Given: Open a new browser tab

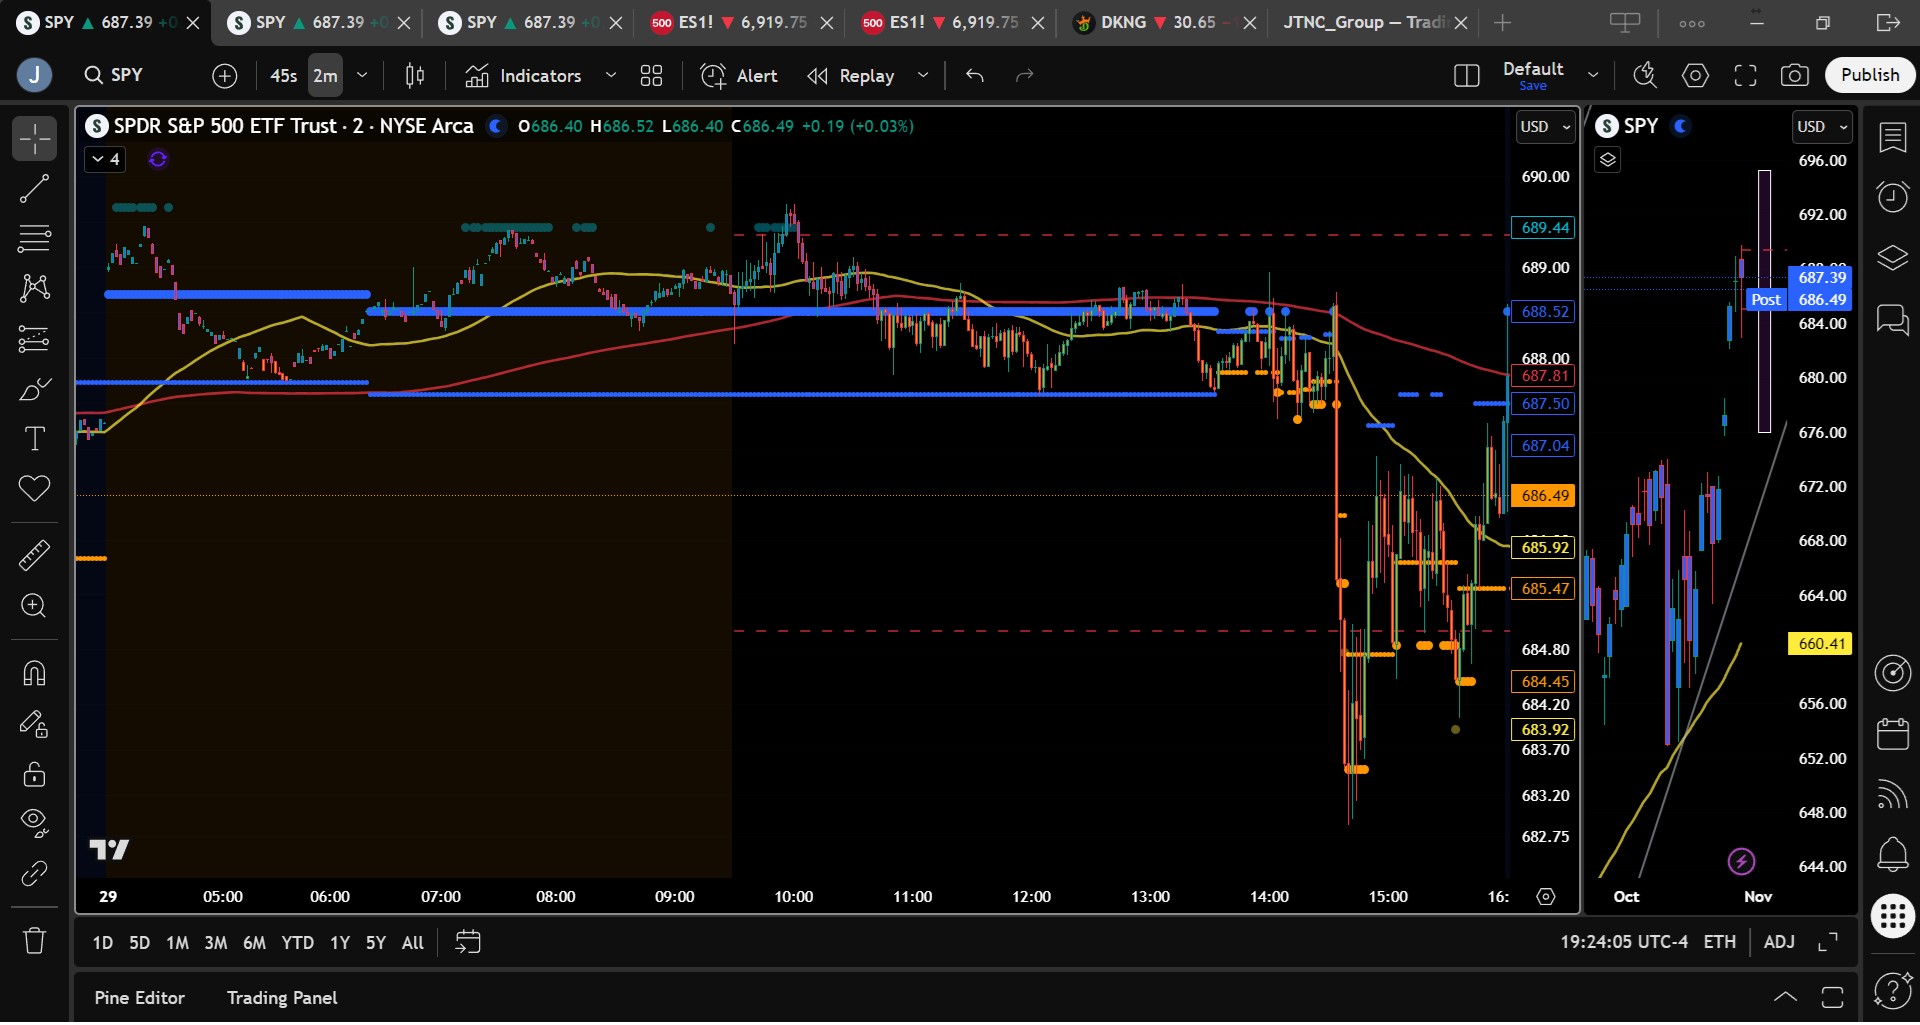Looking at the screenshot, I should click(1502, 22).
